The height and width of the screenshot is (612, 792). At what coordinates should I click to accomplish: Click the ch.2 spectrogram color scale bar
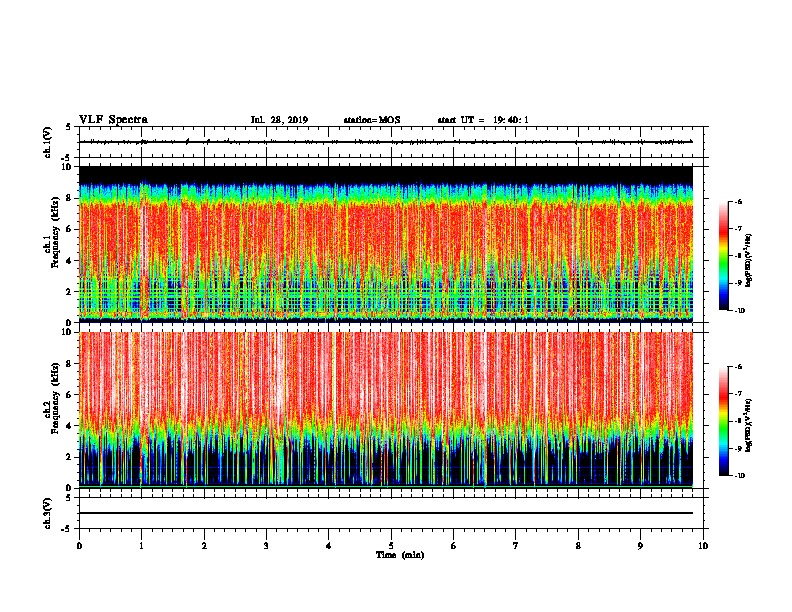[724, 421]
